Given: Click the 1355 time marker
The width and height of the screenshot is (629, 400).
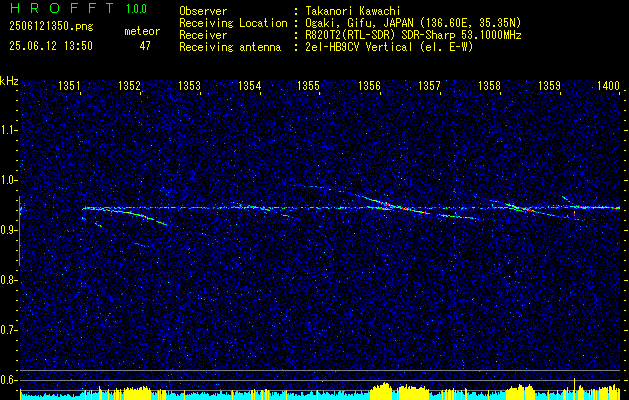Looking at the screenshot, I should coord(309,86).
